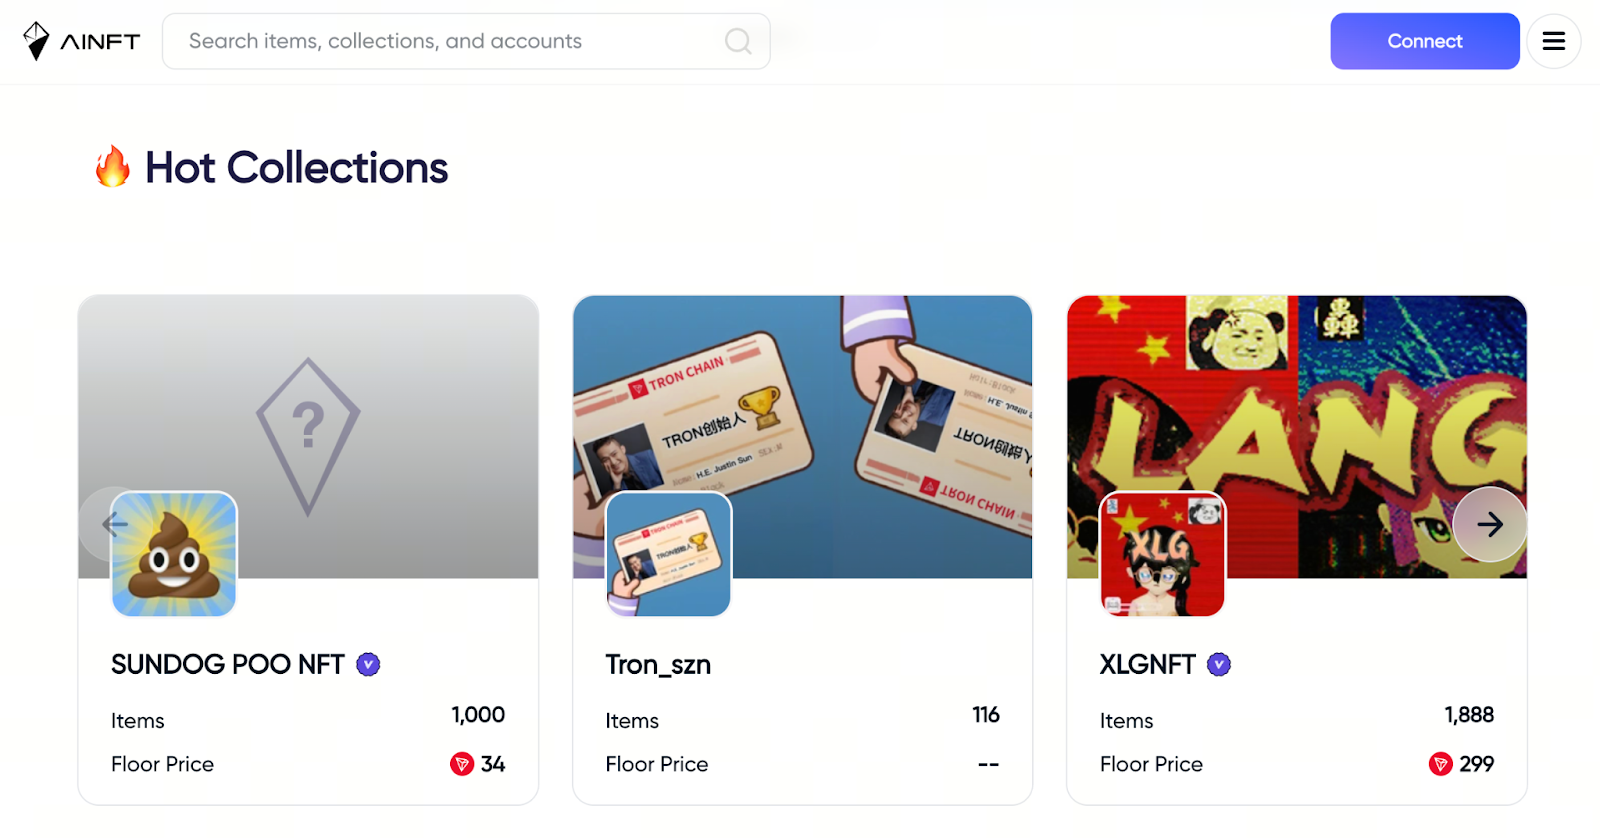Screen dimensions: 1600x838
Task: Open the SUNDOG POO NFT collection title
Action: click(227, 664)
